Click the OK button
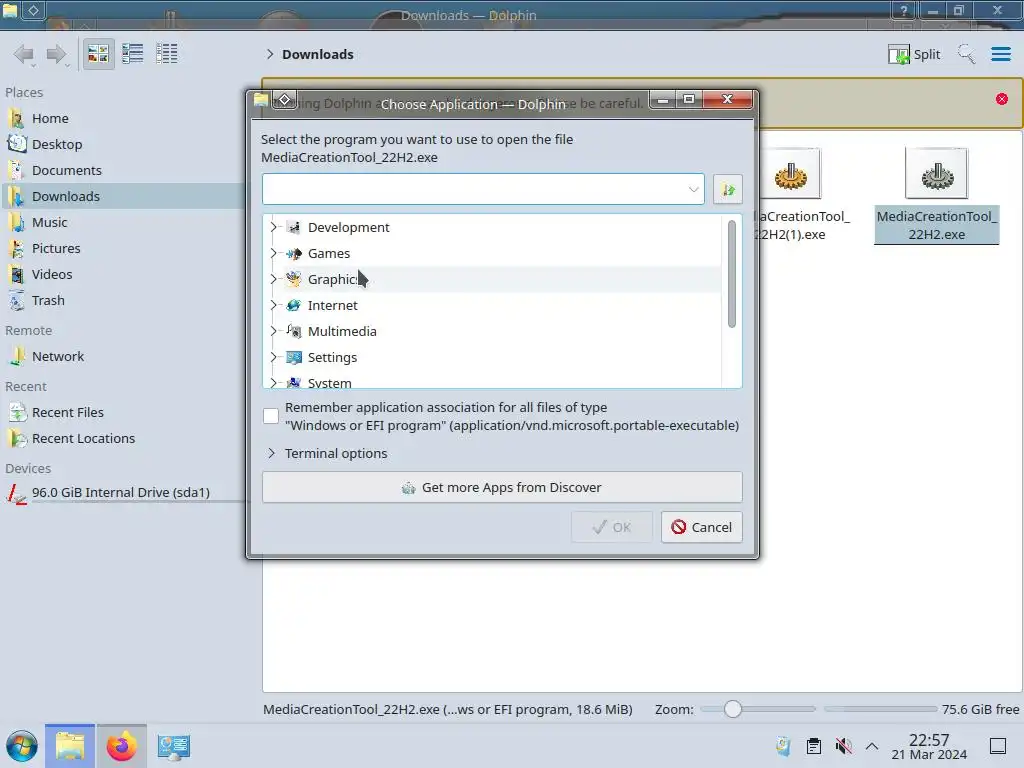This screenshot has height=768, width=1024. tap(611, 527)
